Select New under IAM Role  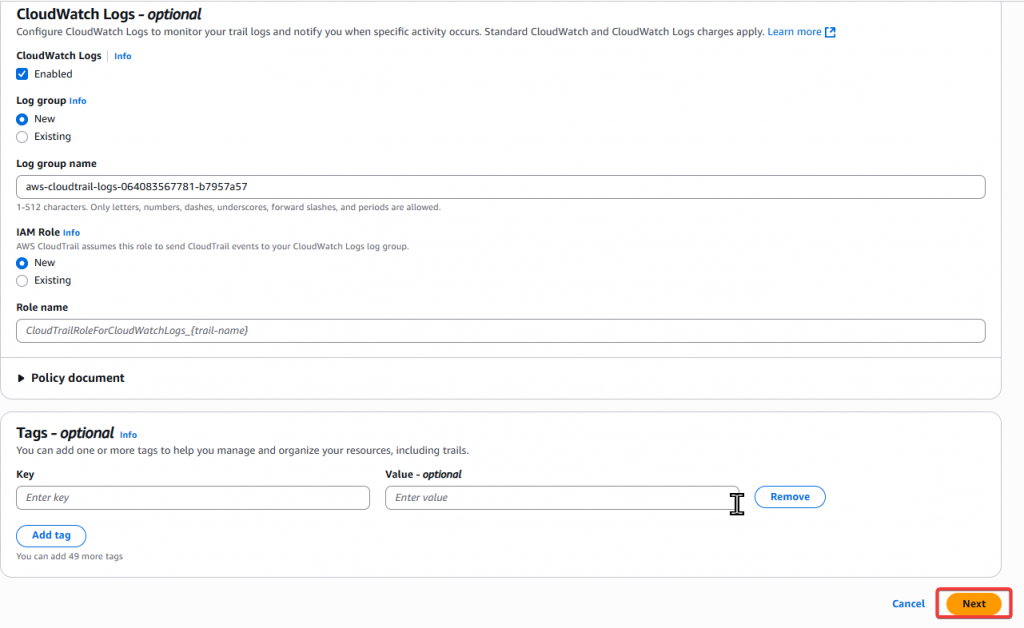(22, 263)
